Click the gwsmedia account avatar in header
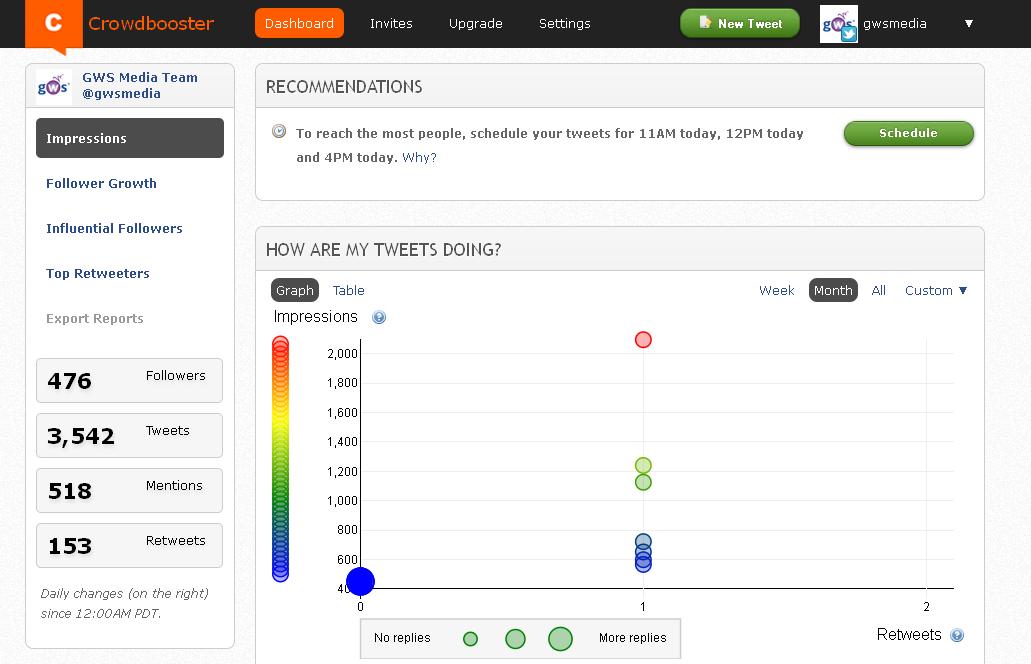Image resolution: width=1031 pixels, height=664 pixels. (839, 24)
